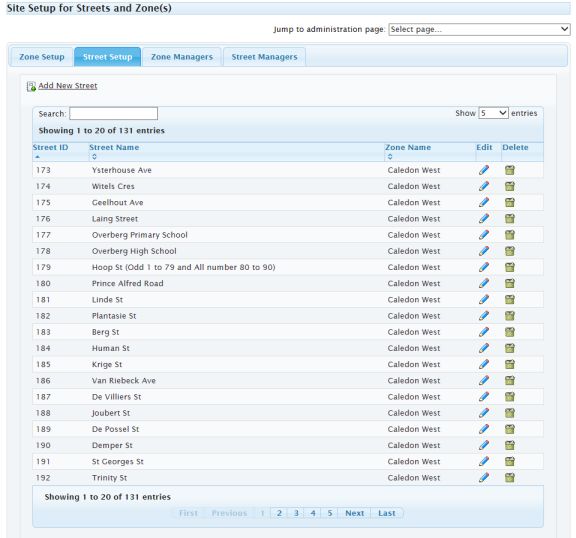This screenshot has width=576, height=538.
Task: Open the Street Managers tab
Action: coord(264,57)
